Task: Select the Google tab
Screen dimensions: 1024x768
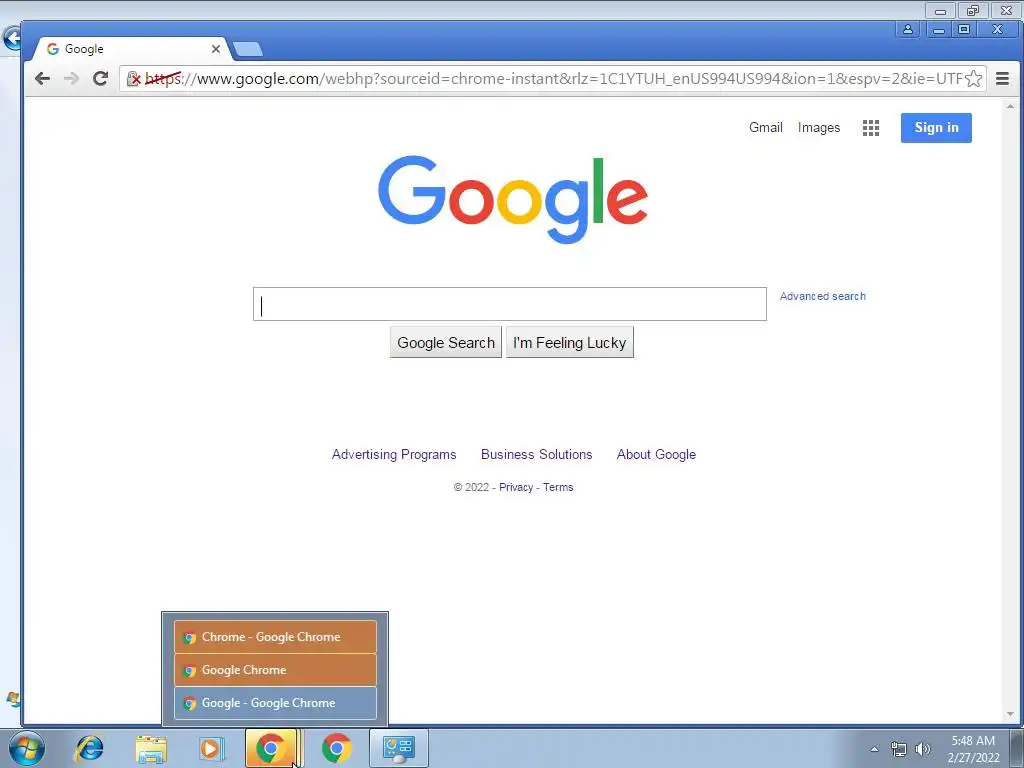Action: pos(131,49)
